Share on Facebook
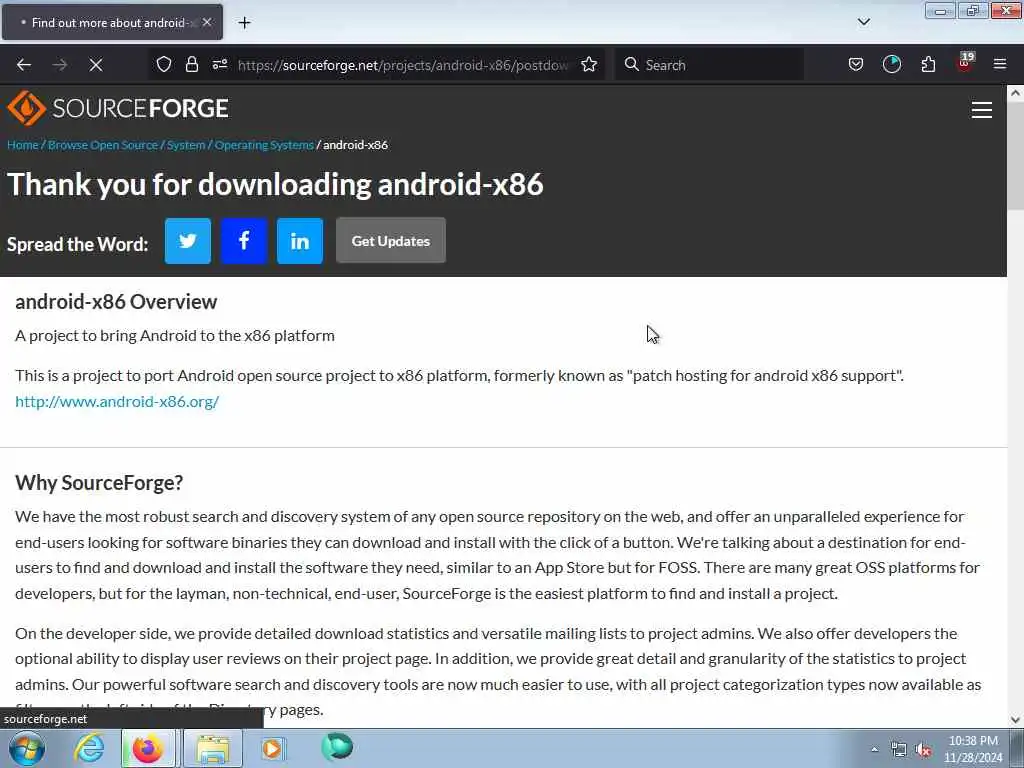1024x768 pixels. (244, 241)
